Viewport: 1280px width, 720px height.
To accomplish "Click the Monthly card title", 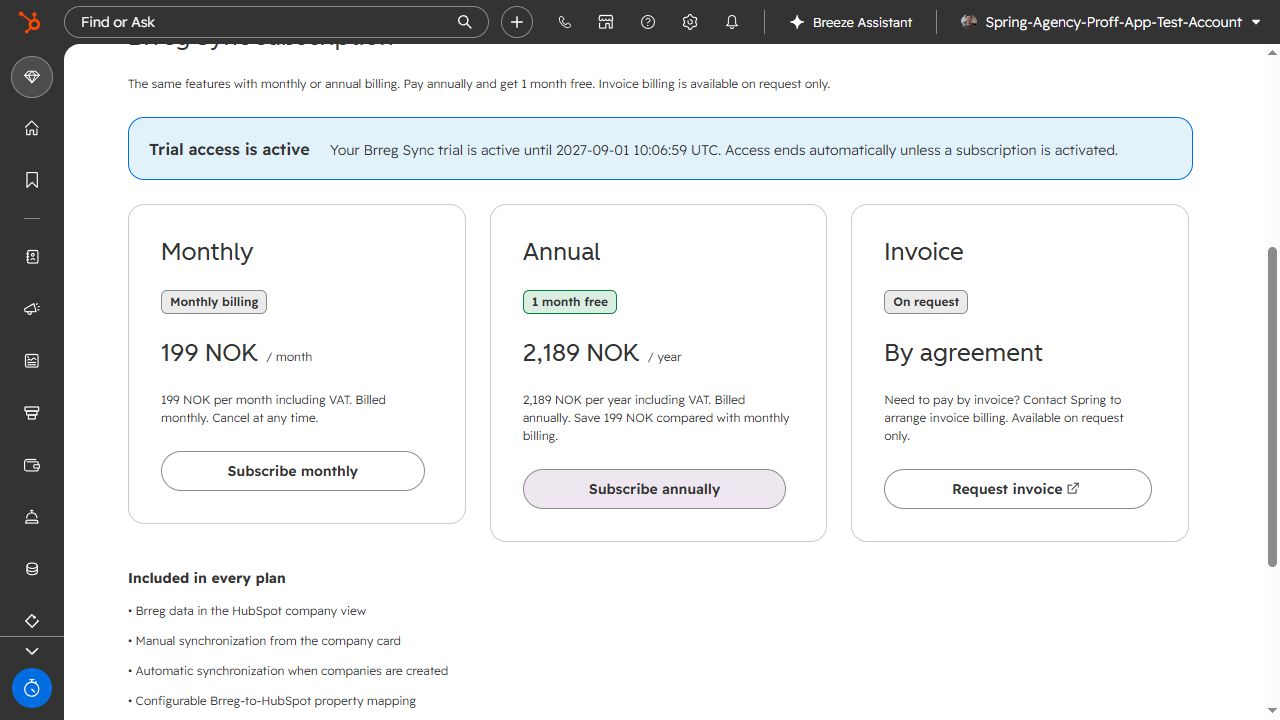I will point(207,252).
